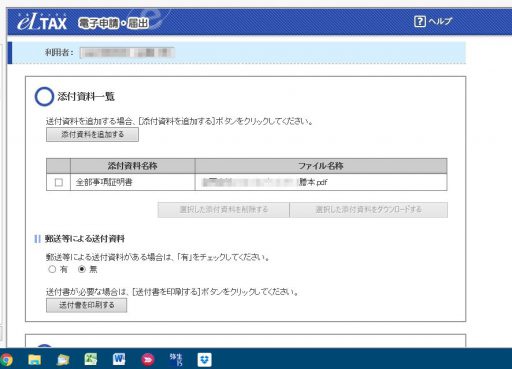Open Chrome from the taskbar
The width and height of the screenshot is (512, 369).
point(6,360)
